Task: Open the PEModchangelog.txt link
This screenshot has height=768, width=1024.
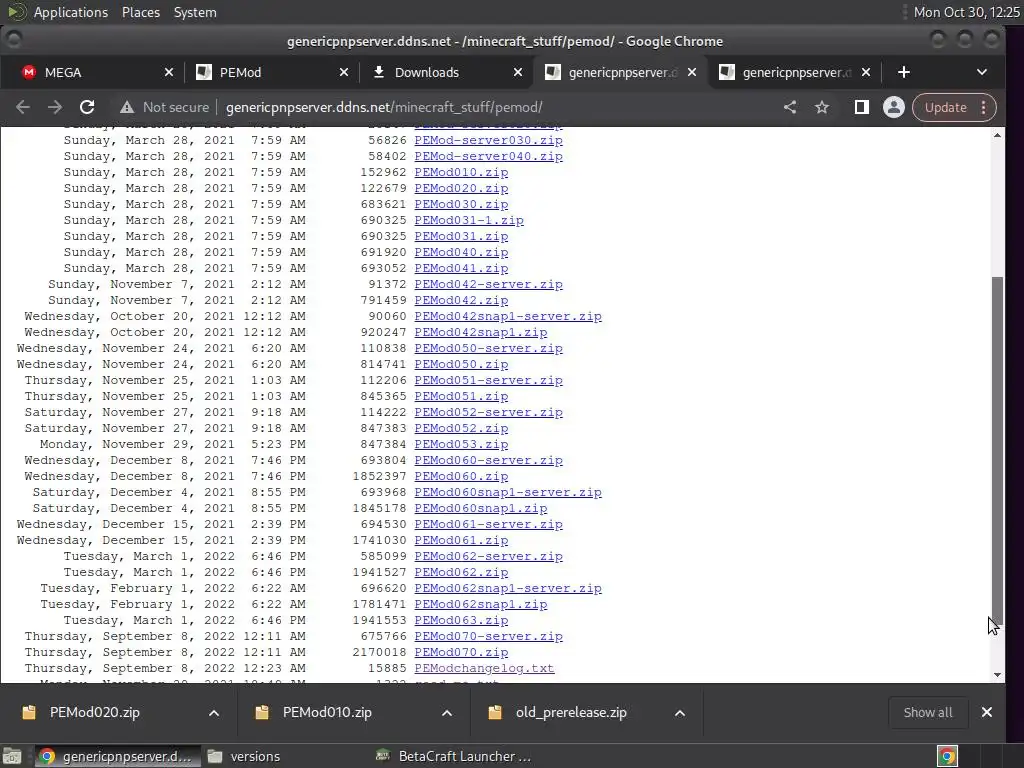Action: [484, 668]
